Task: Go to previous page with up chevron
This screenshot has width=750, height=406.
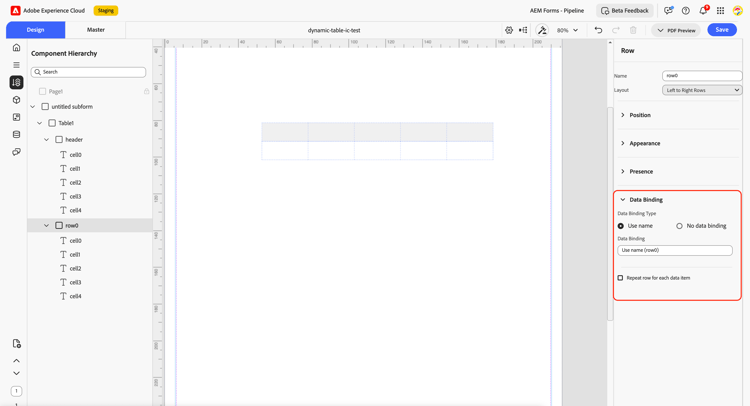Action: 16,361
